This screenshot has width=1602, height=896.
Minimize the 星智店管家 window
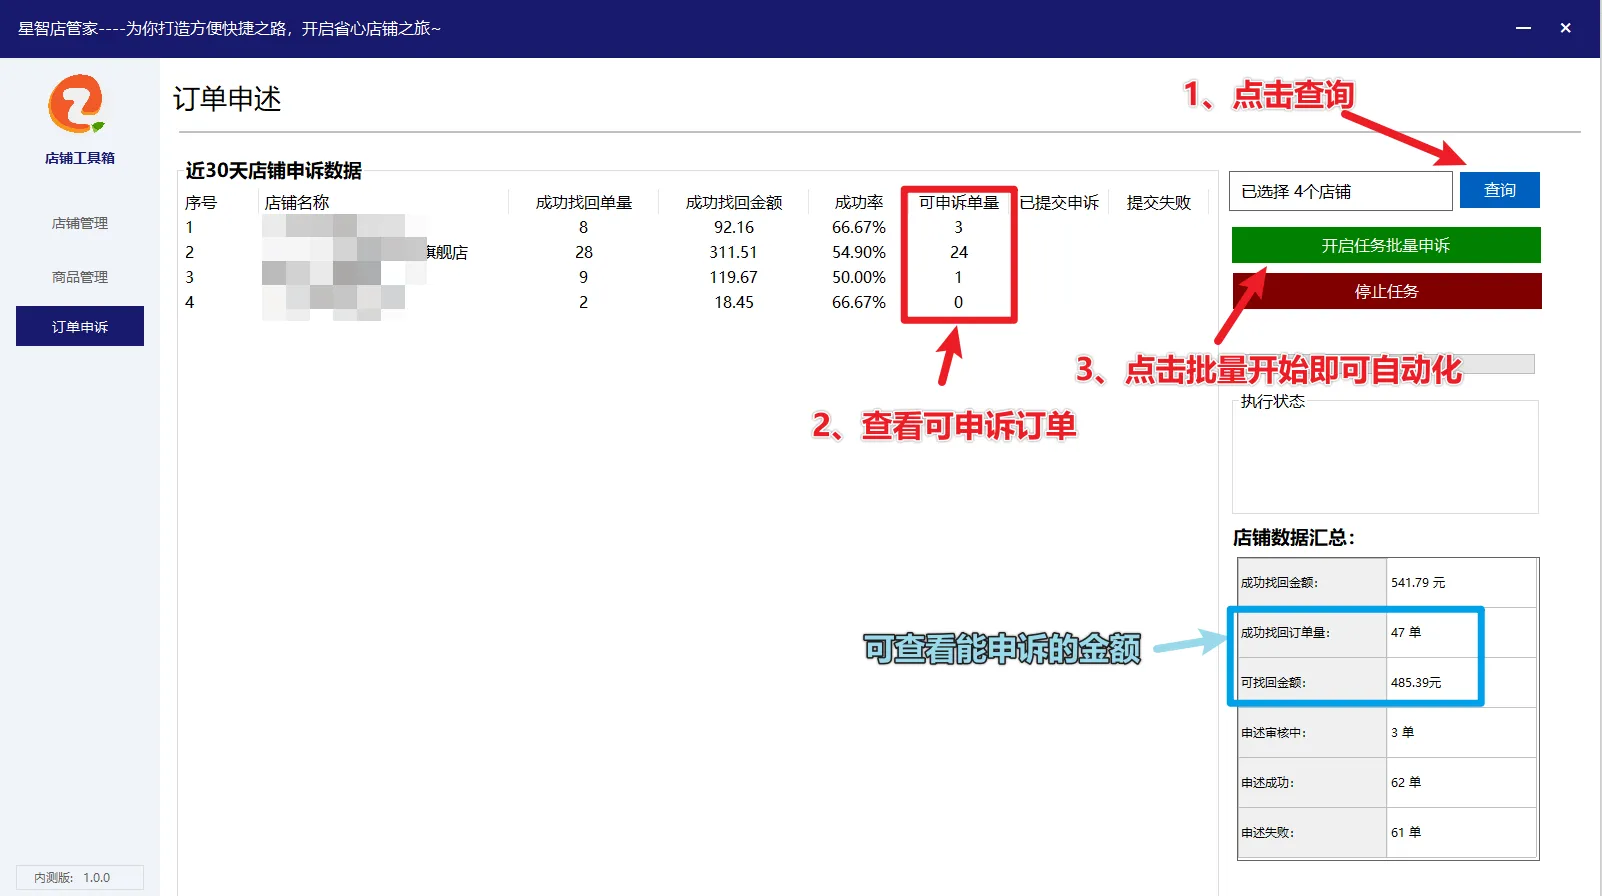tap(1523, 28)
